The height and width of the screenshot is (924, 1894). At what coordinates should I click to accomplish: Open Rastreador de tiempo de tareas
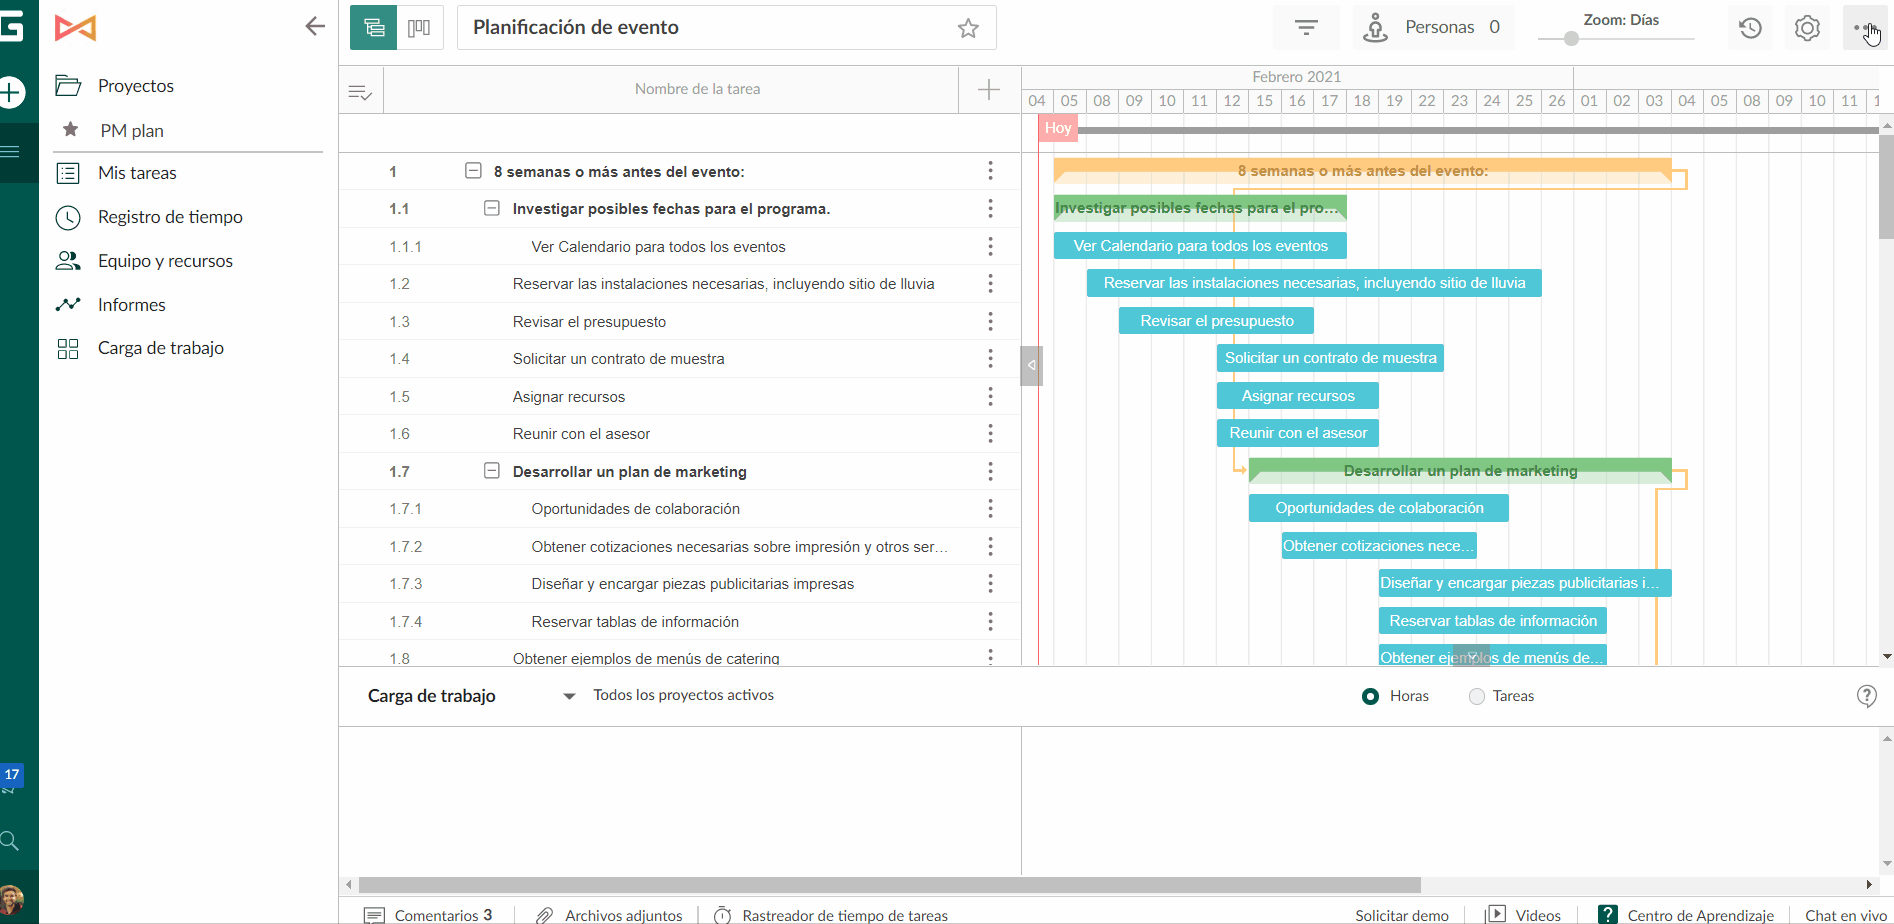(831, 915)
